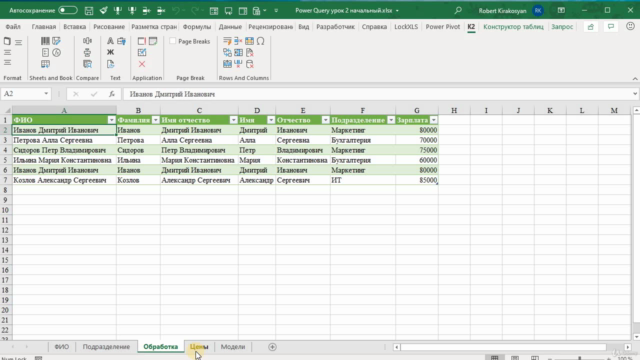The width and height of the screenshot is (640, 360).
Task: Click the Share icon near ribbon tabs
Action: pos(591,27)
